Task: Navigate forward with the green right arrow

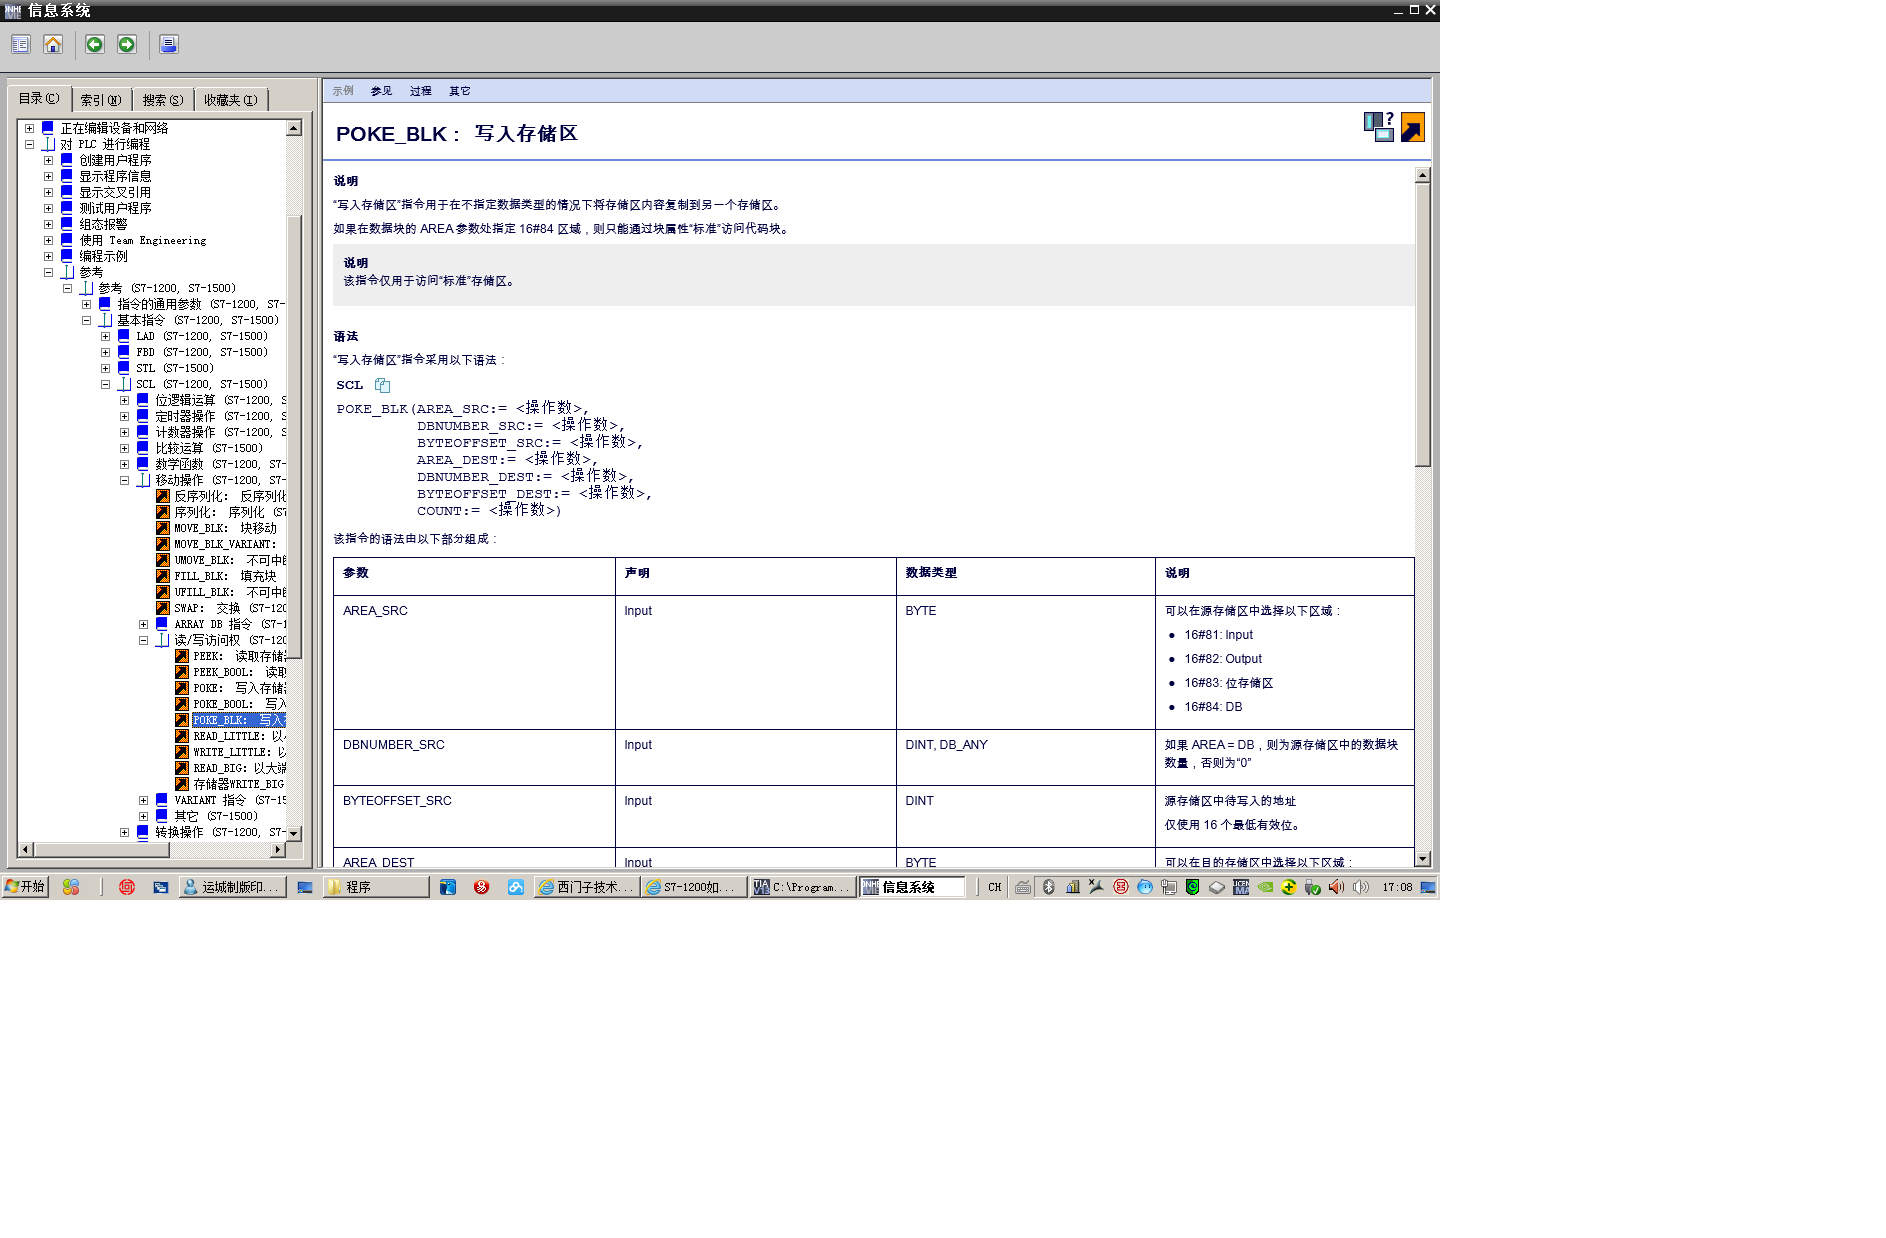Action: pos(127,45)
